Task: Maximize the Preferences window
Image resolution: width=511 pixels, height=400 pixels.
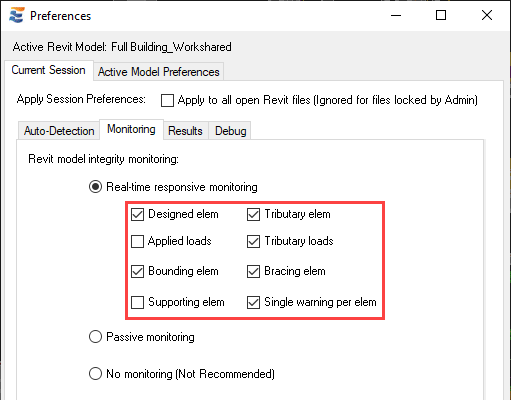Action: (441, 15)
